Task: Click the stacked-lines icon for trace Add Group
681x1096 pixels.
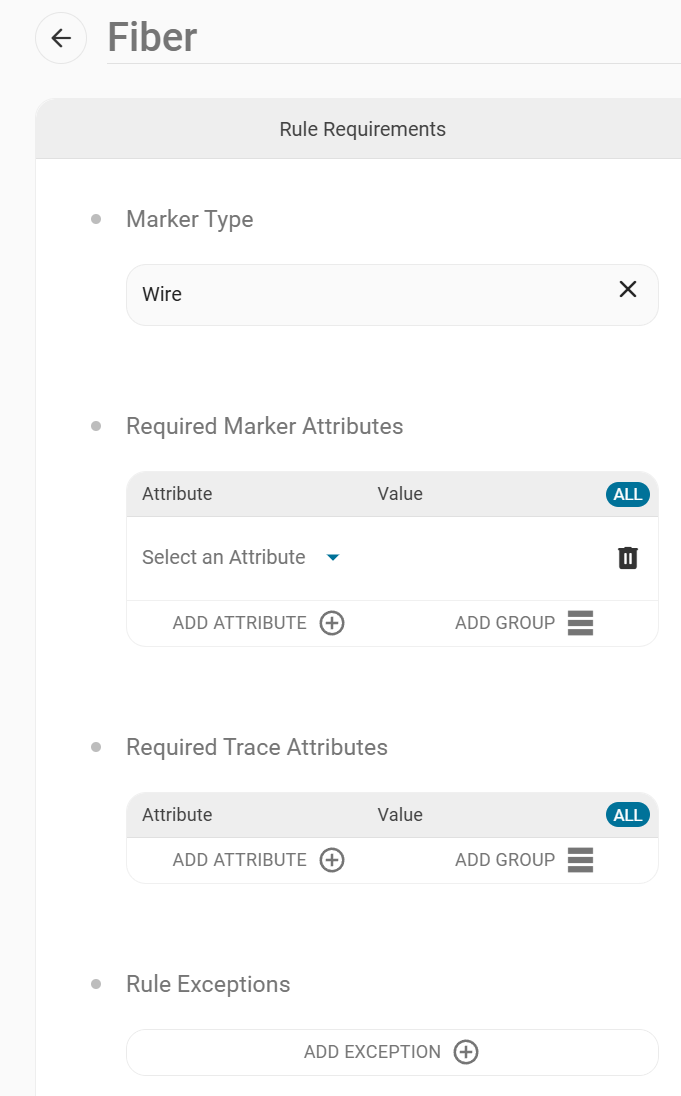Action: (x=580, y=860)
